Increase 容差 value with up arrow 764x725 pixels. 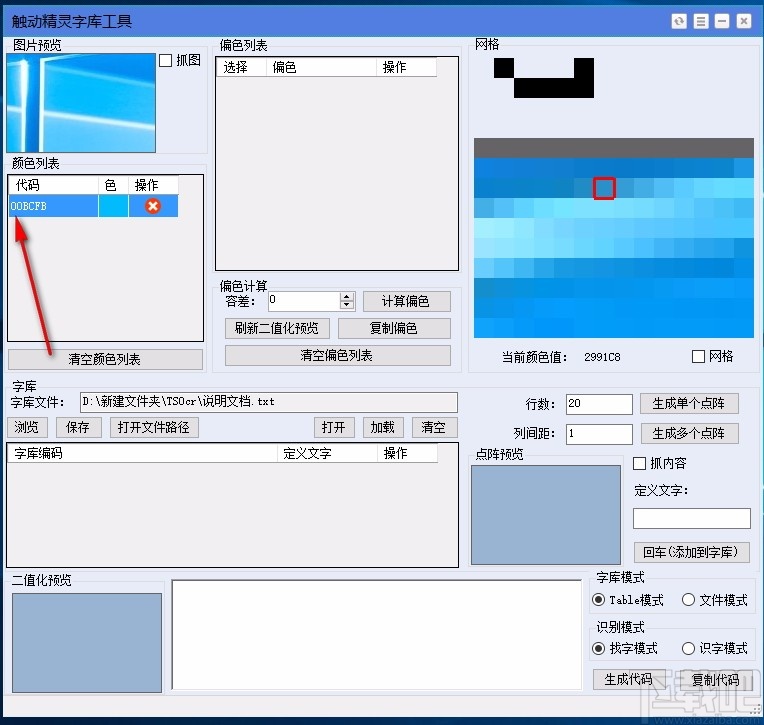(346, 297)
